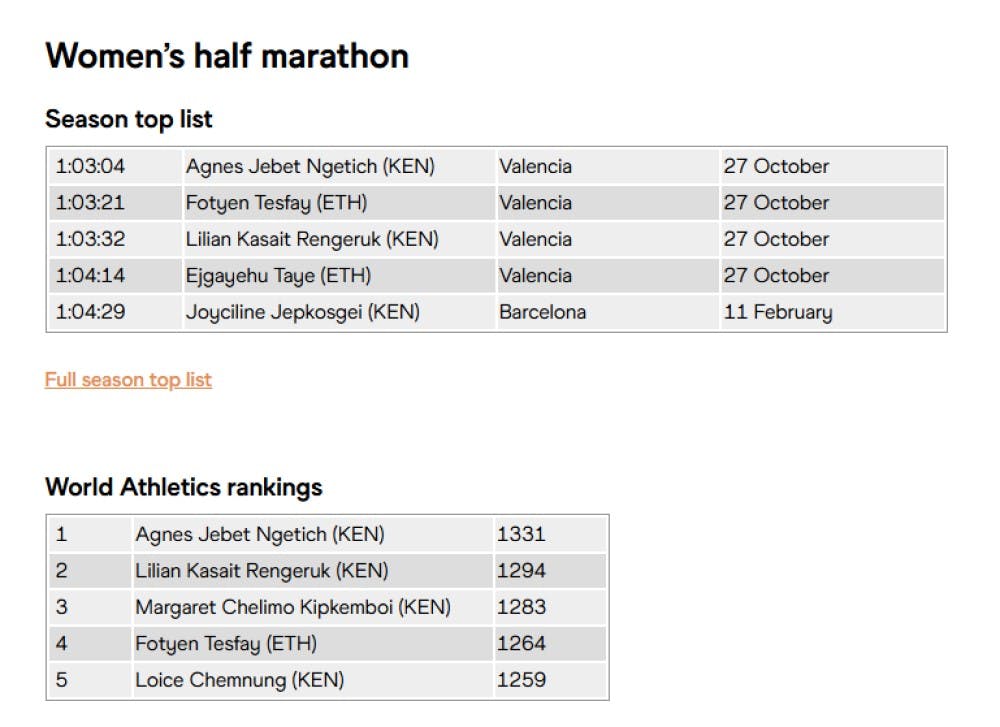
Task: Select the 1:03:04 time cell
Action: click(90, 166)
